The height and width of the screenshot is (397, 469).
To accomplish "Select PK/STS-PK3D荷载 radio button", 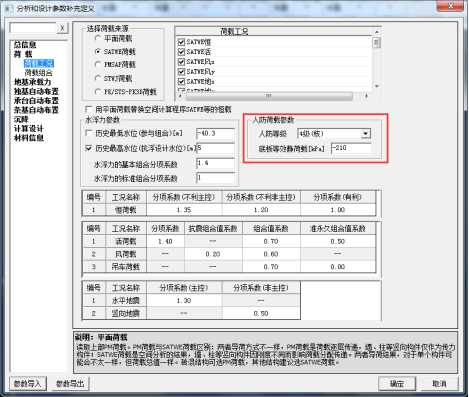I will [98, 91].
